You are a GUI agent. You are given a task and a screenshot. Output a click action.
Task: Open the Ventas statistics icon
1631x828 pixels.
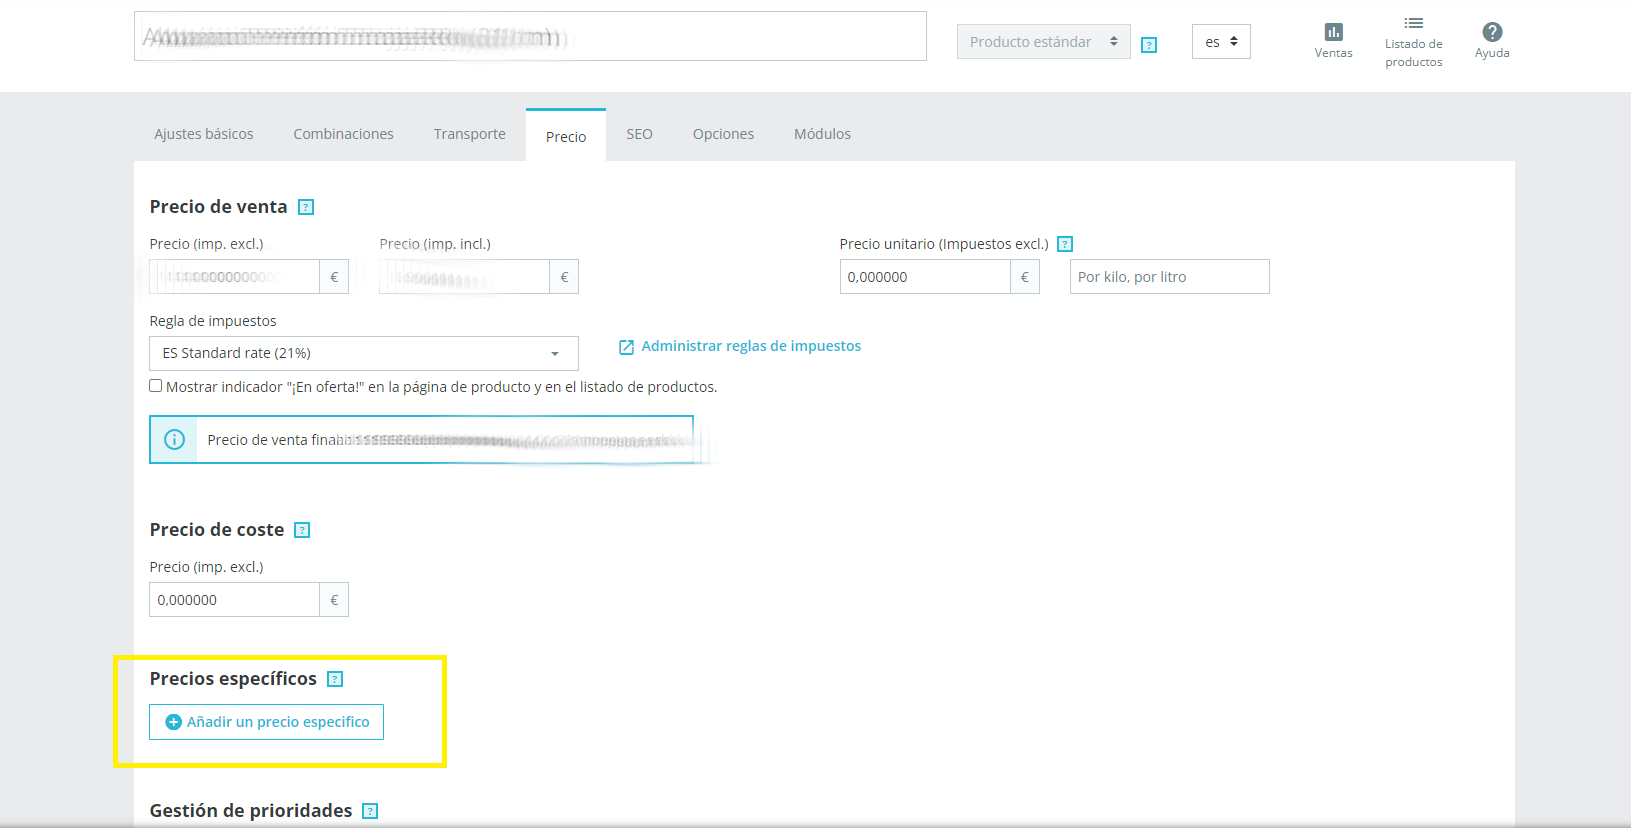[1333, 33]
